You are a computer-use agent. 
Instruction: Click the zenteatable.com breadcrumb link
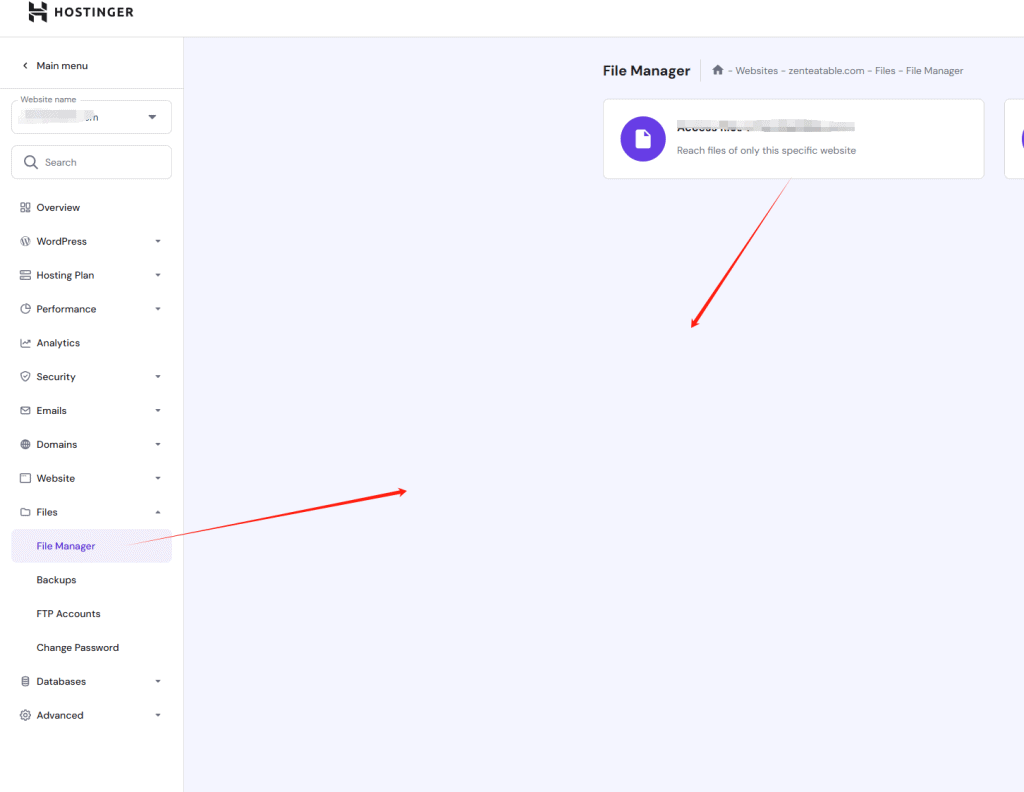click(x=826, y=71)
